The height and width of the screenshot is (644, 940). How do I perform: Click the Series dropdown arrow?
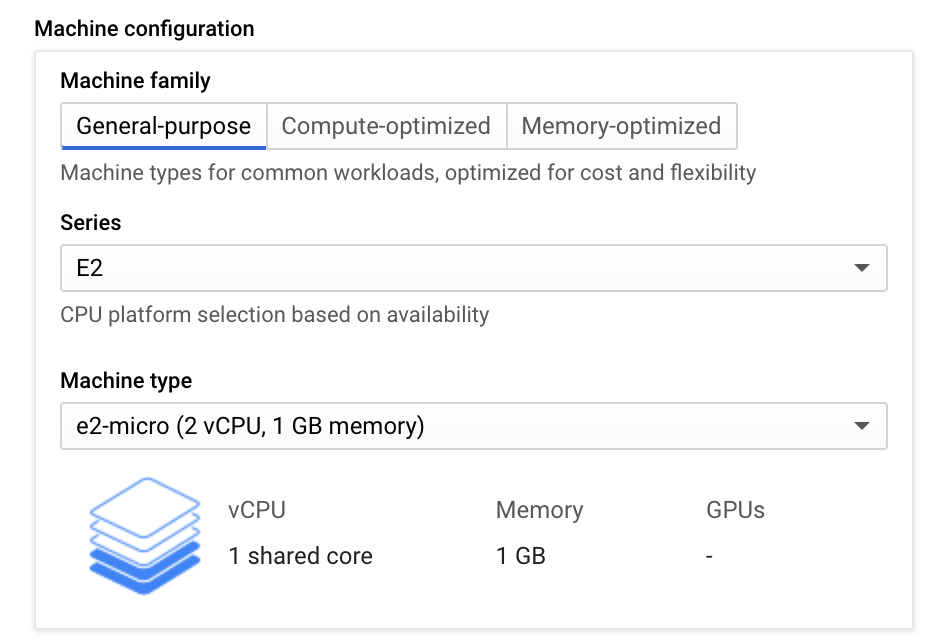click(x=861, y=268)
